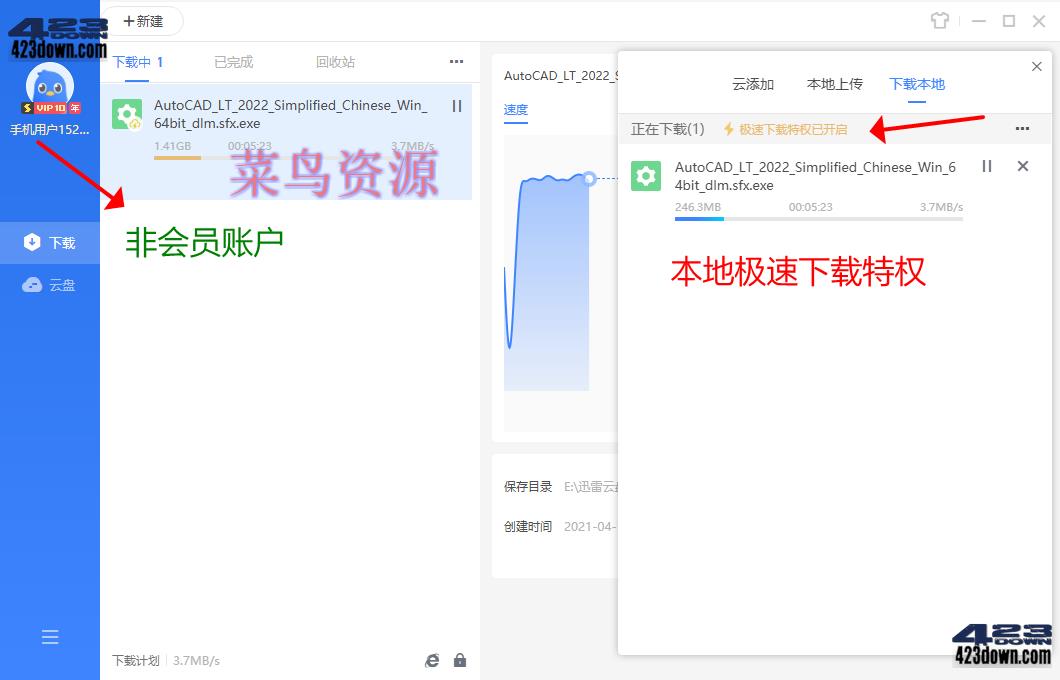Click the 新建 button
Image resolution: width=1060 pixels, height=680 pixels.
(143, 21)
